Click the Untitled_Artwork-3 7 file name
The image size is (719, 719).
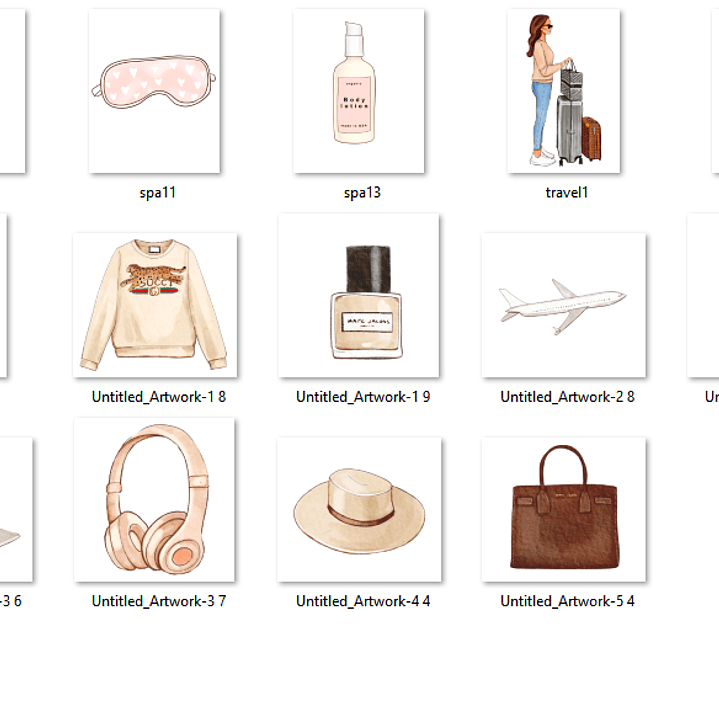pos(158,601)
